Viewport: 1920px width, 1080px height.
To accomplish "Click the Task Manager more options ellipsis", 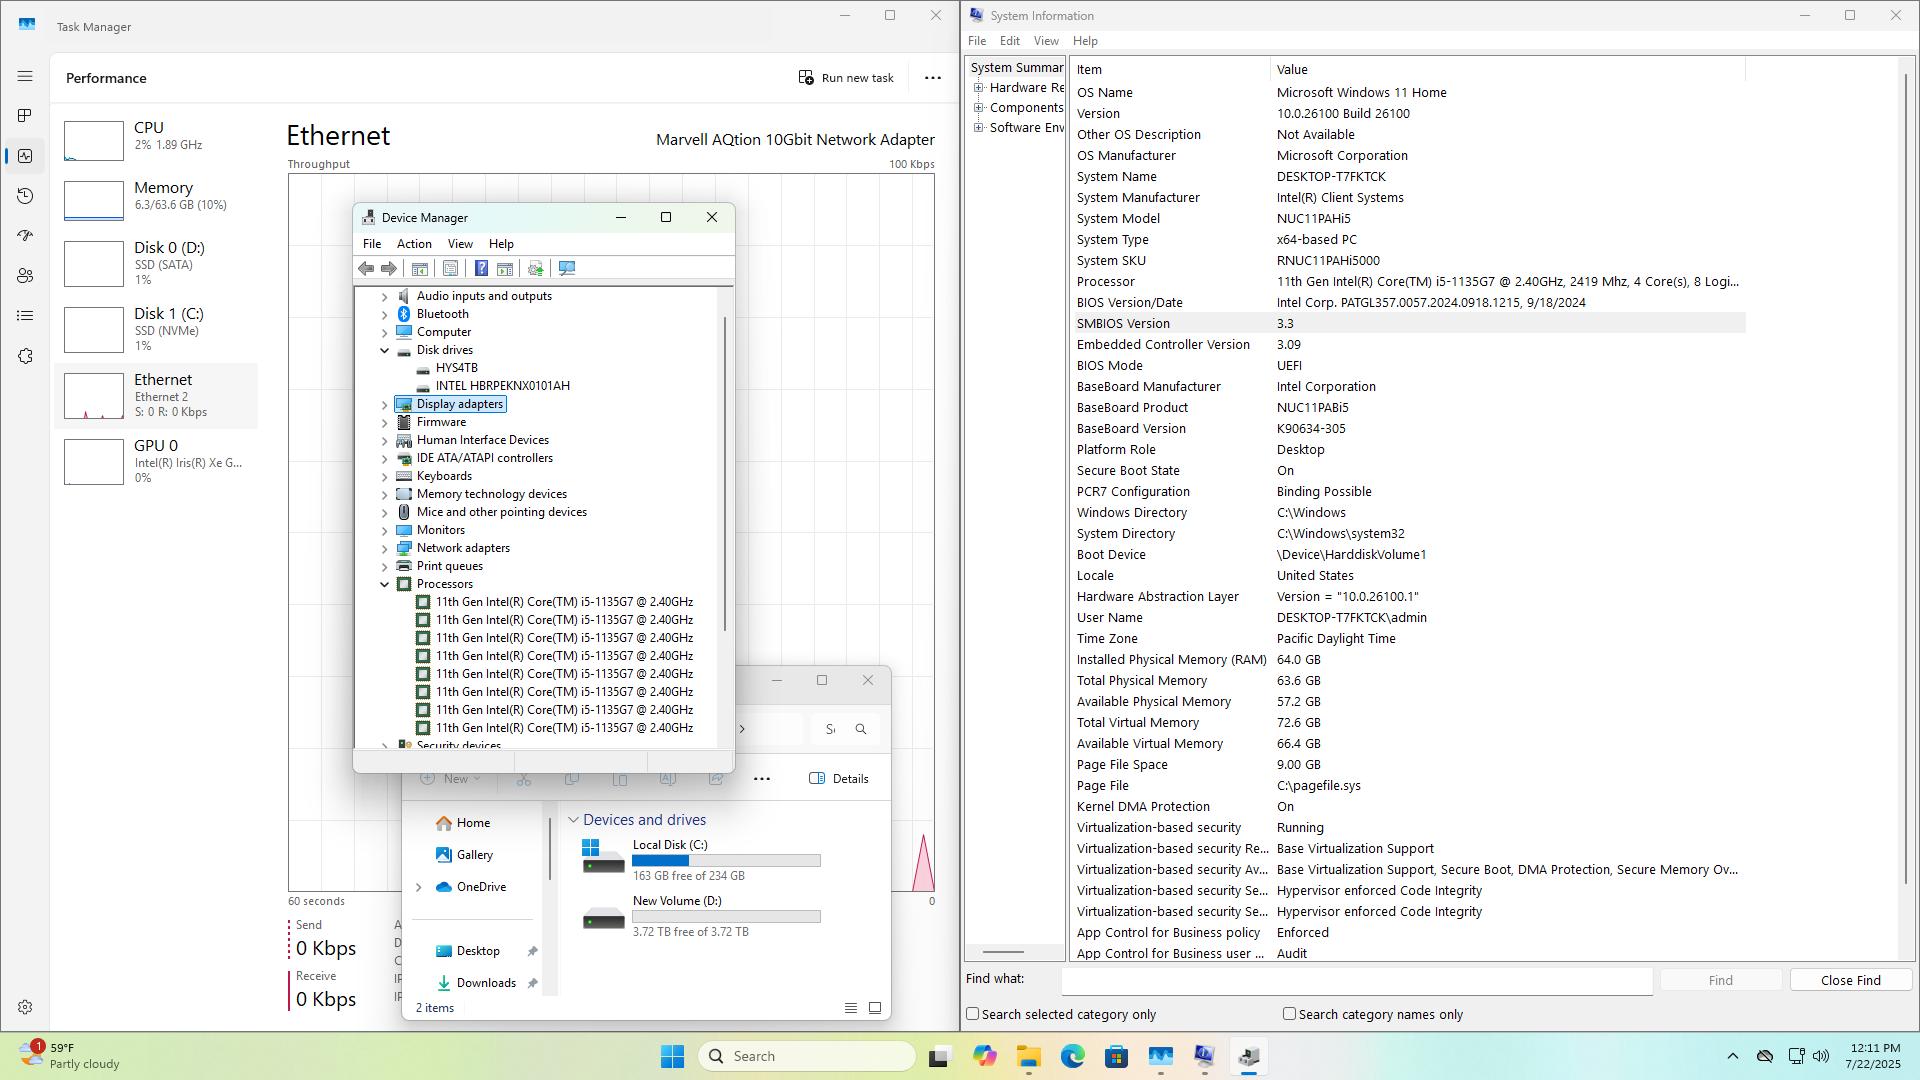I will 932,78.
